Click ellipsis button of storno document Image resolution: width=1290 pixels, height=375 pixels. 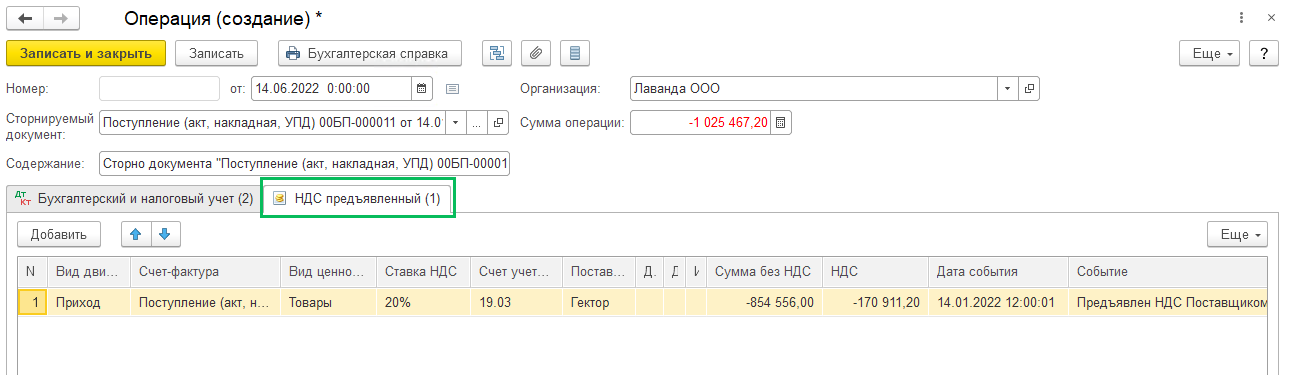point(478,123)
